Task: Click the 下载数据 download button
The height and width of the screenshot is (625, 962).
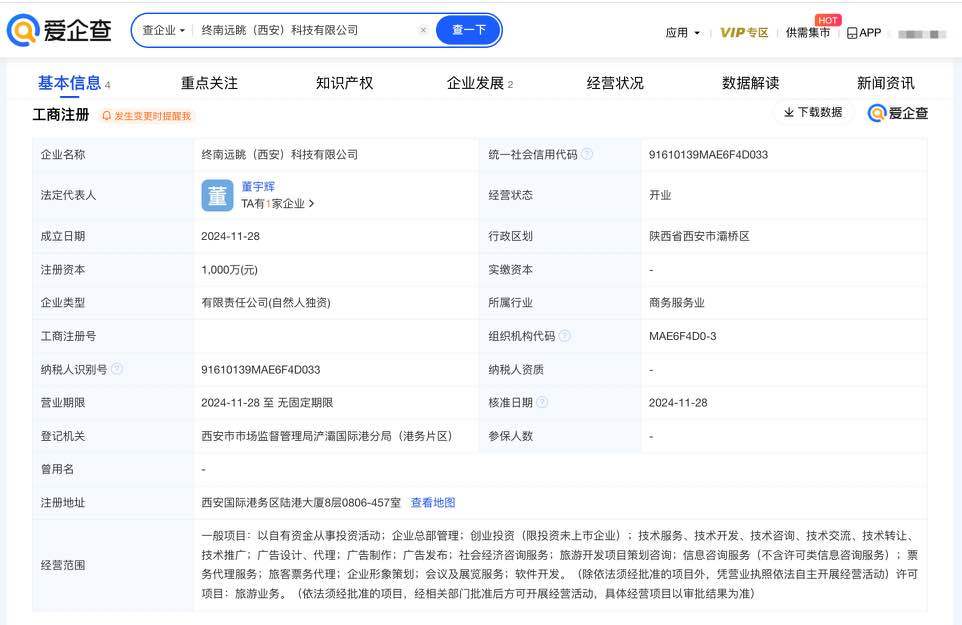Action: tap(813, 112)
